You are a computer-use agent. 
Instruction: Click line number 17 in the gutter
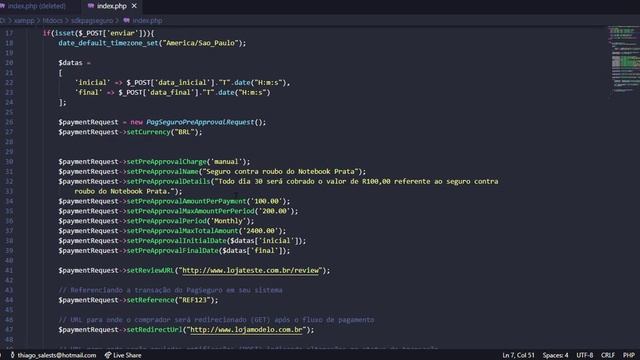[9, 33]
